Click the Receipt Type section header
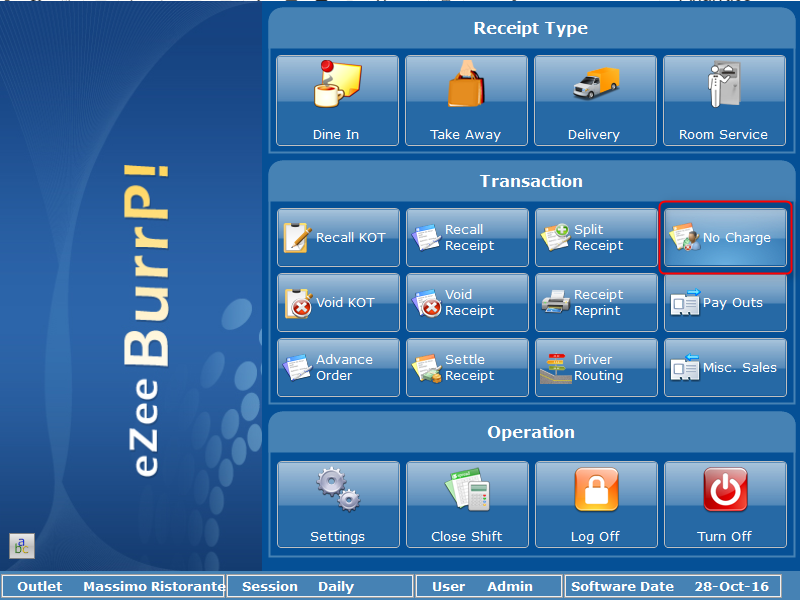This screenshot has width=800, height=600. [531, 28]
